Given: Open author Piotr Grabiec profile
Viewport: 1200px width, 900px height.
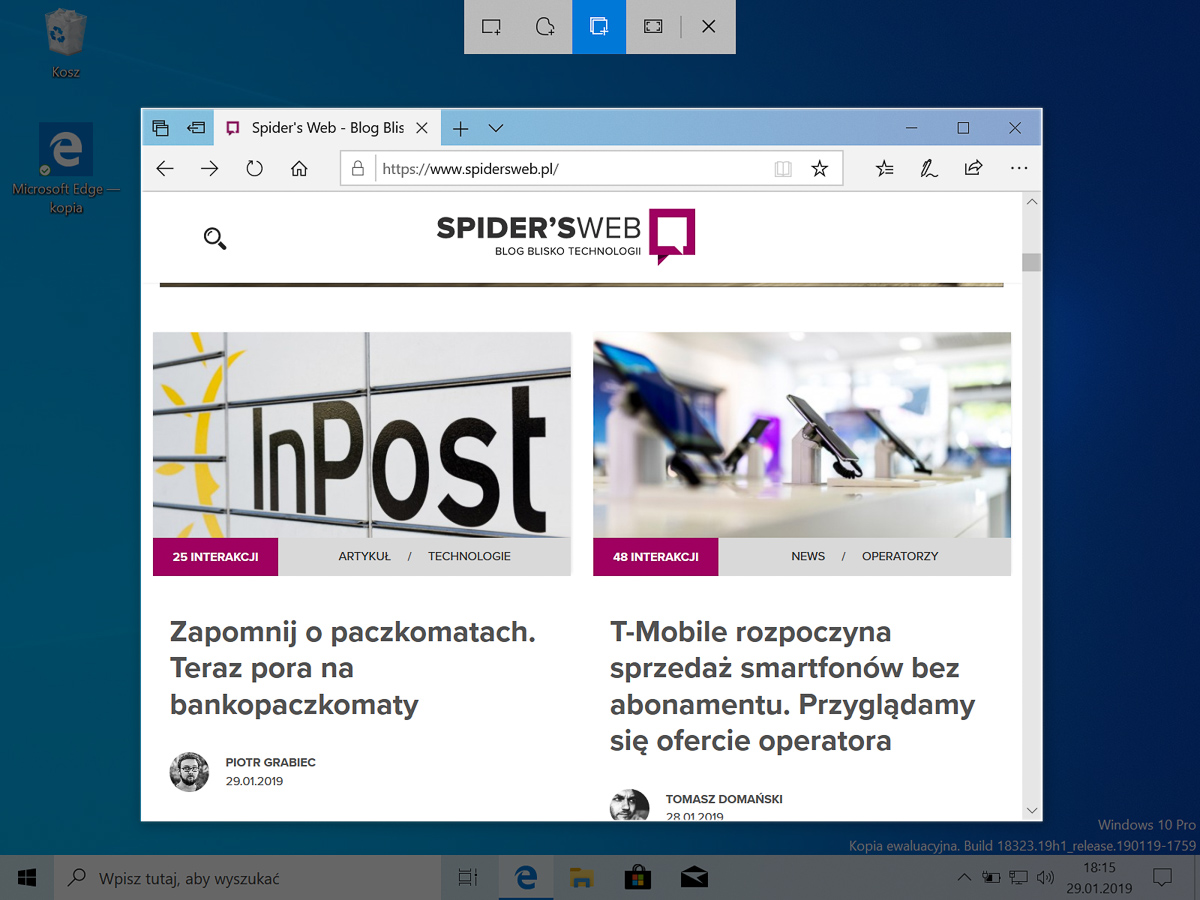Looking at the screenshot, I should click(270, 762).
